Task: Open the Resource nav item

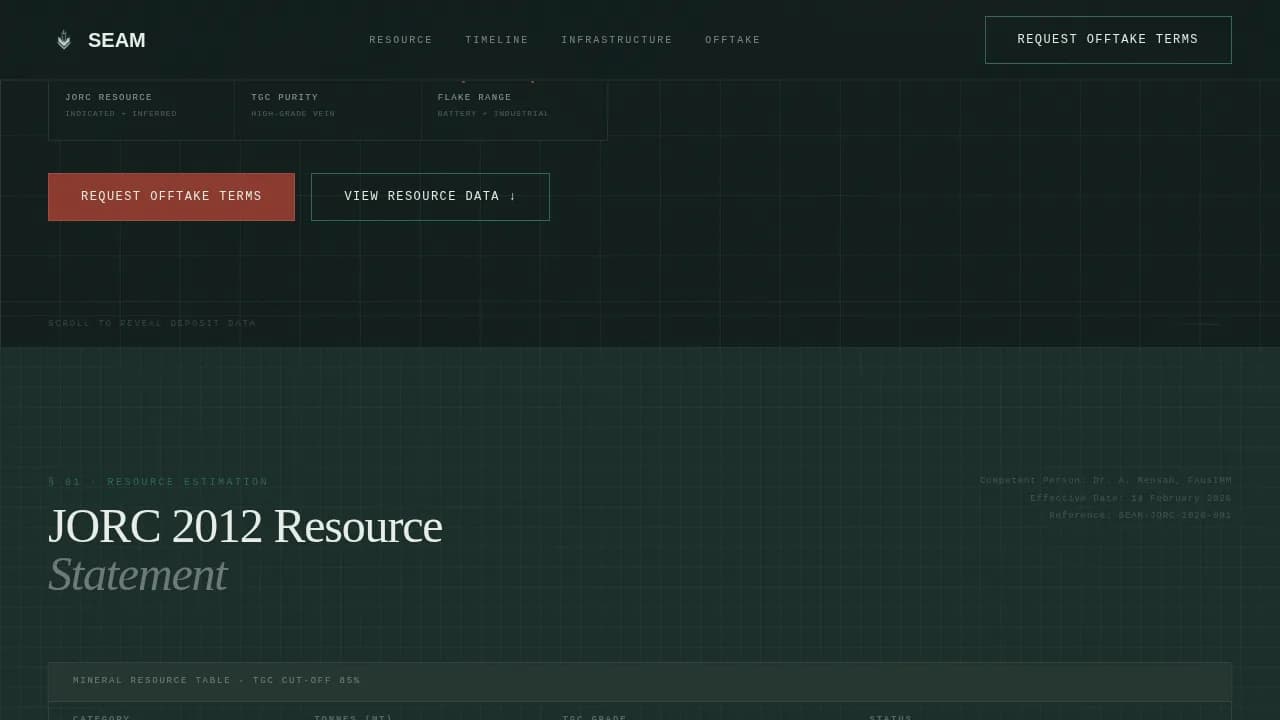Action: 400,40
